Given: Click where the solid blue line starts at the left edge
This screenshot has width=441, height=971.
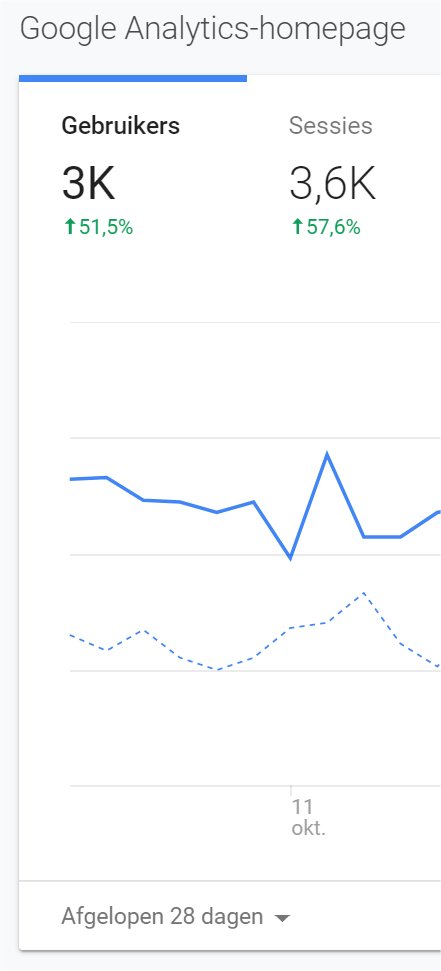Looking at the screenshot, I should point(71,479).
